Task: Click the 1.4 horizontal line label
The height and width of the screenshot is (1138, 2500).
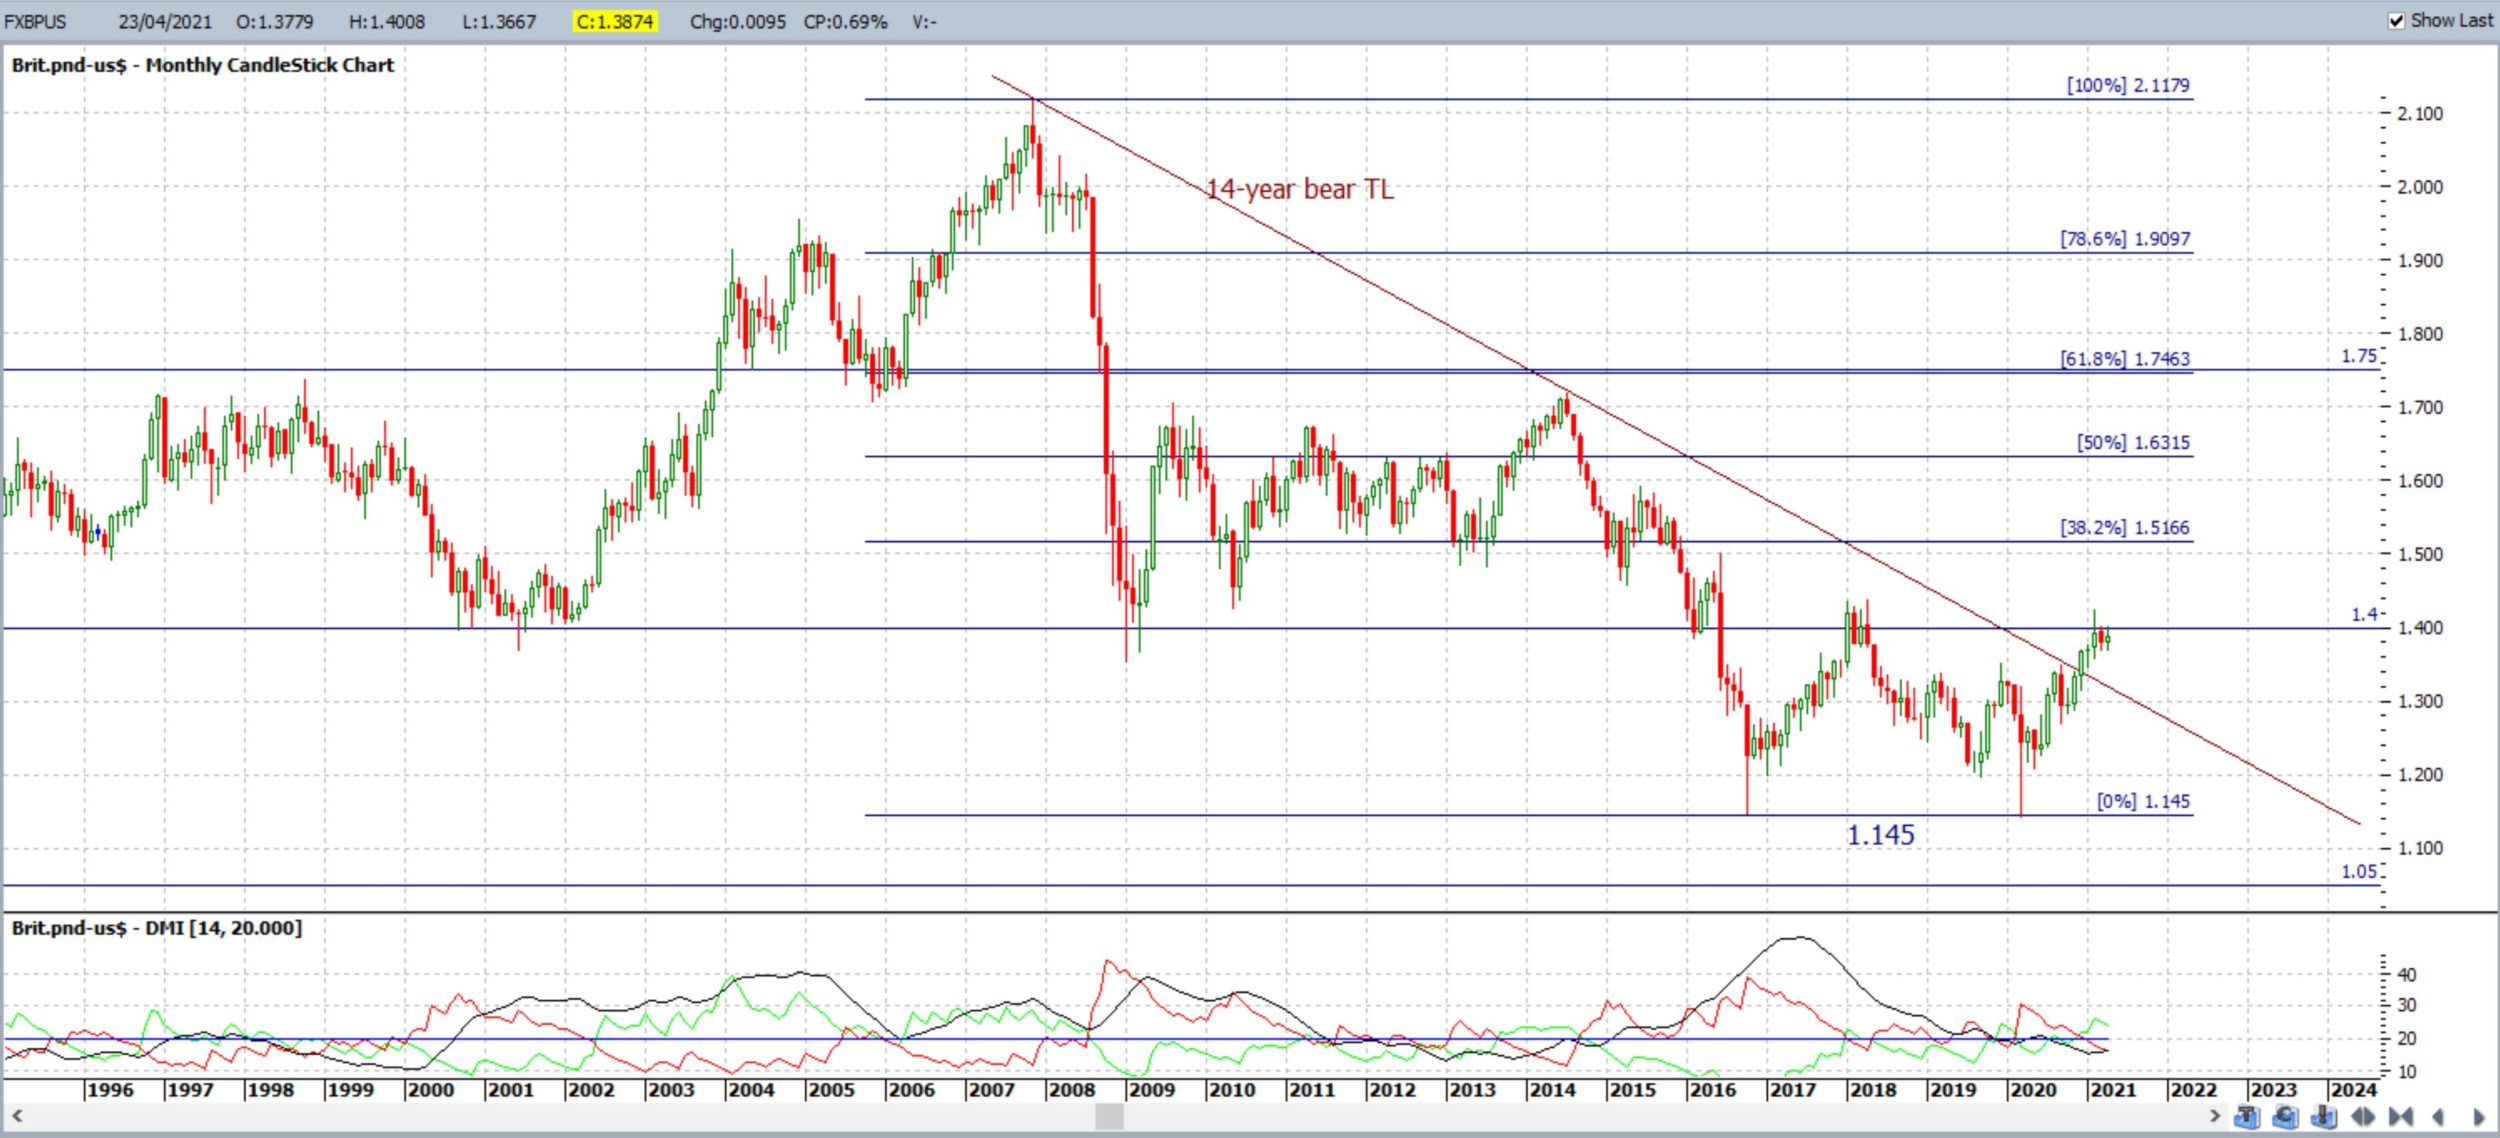Action: [2364, 614]
